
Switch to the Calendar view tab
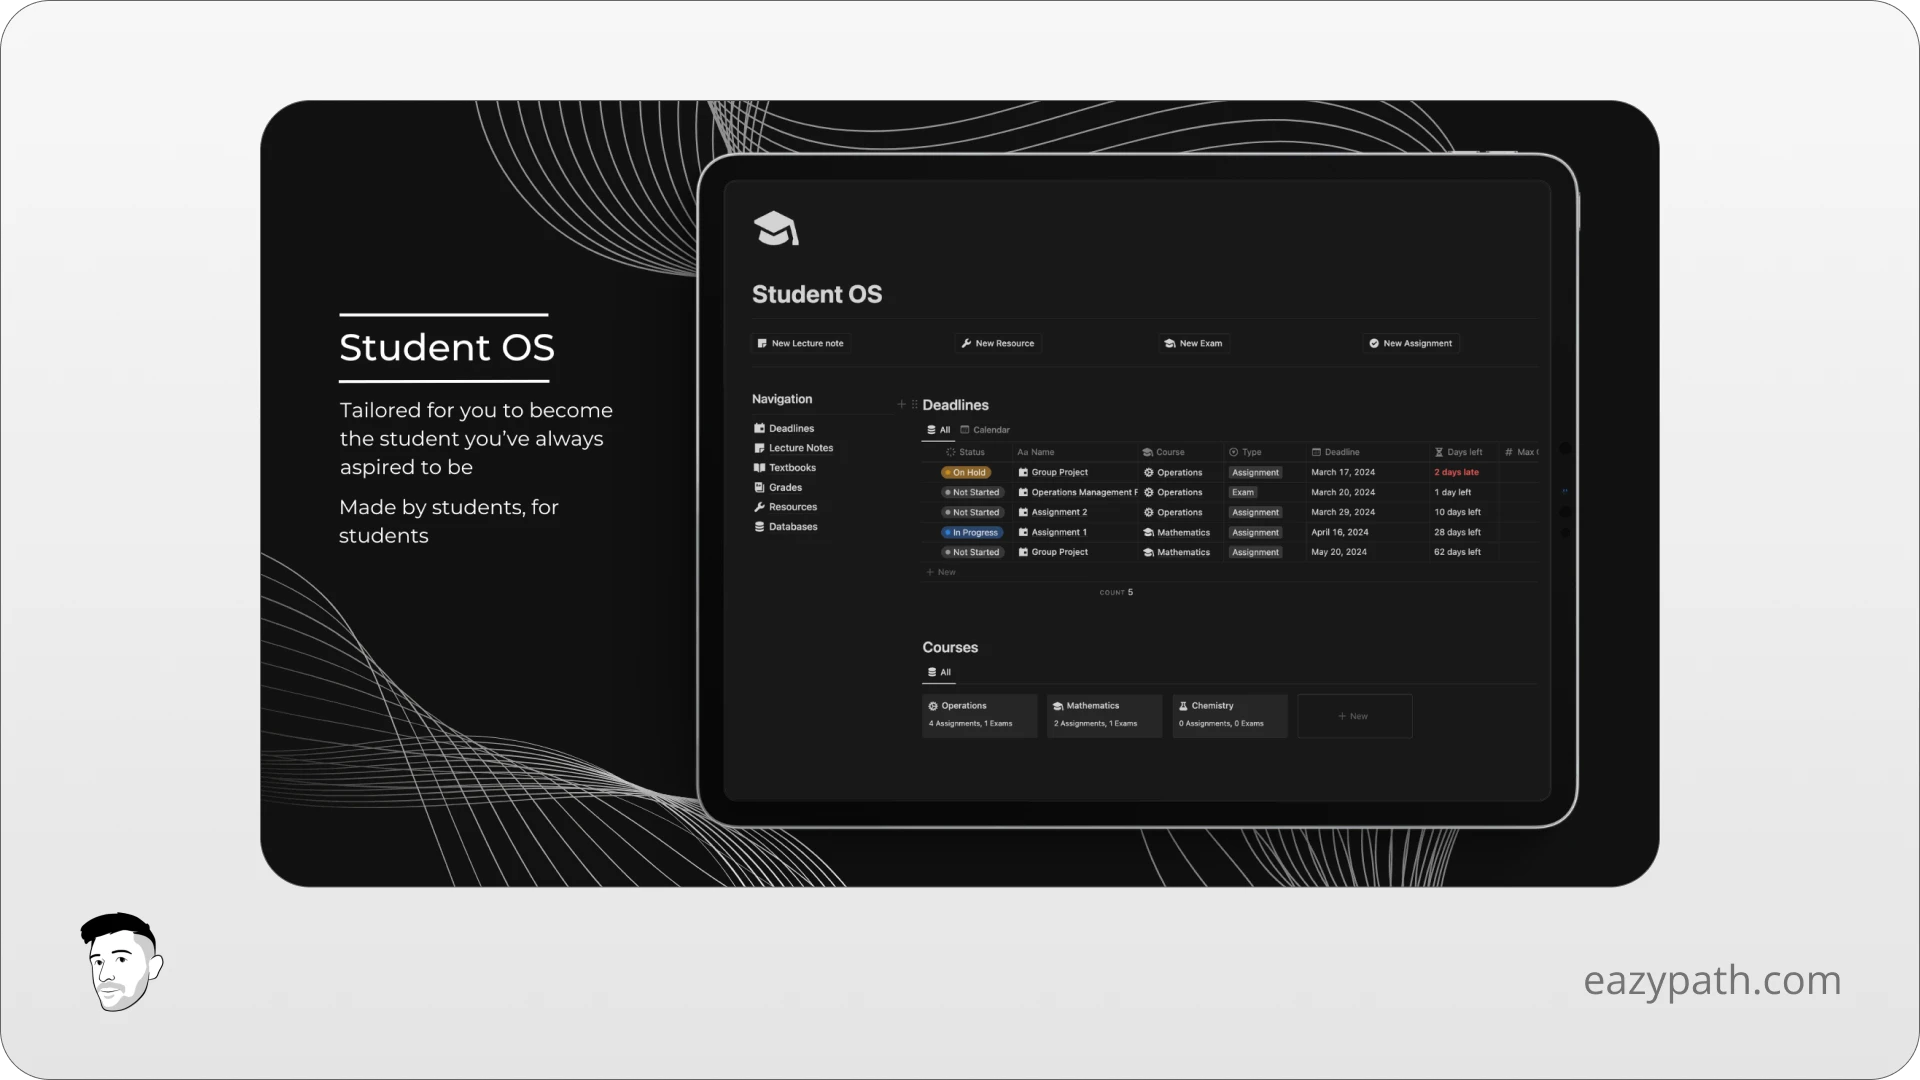pos(985,430)
